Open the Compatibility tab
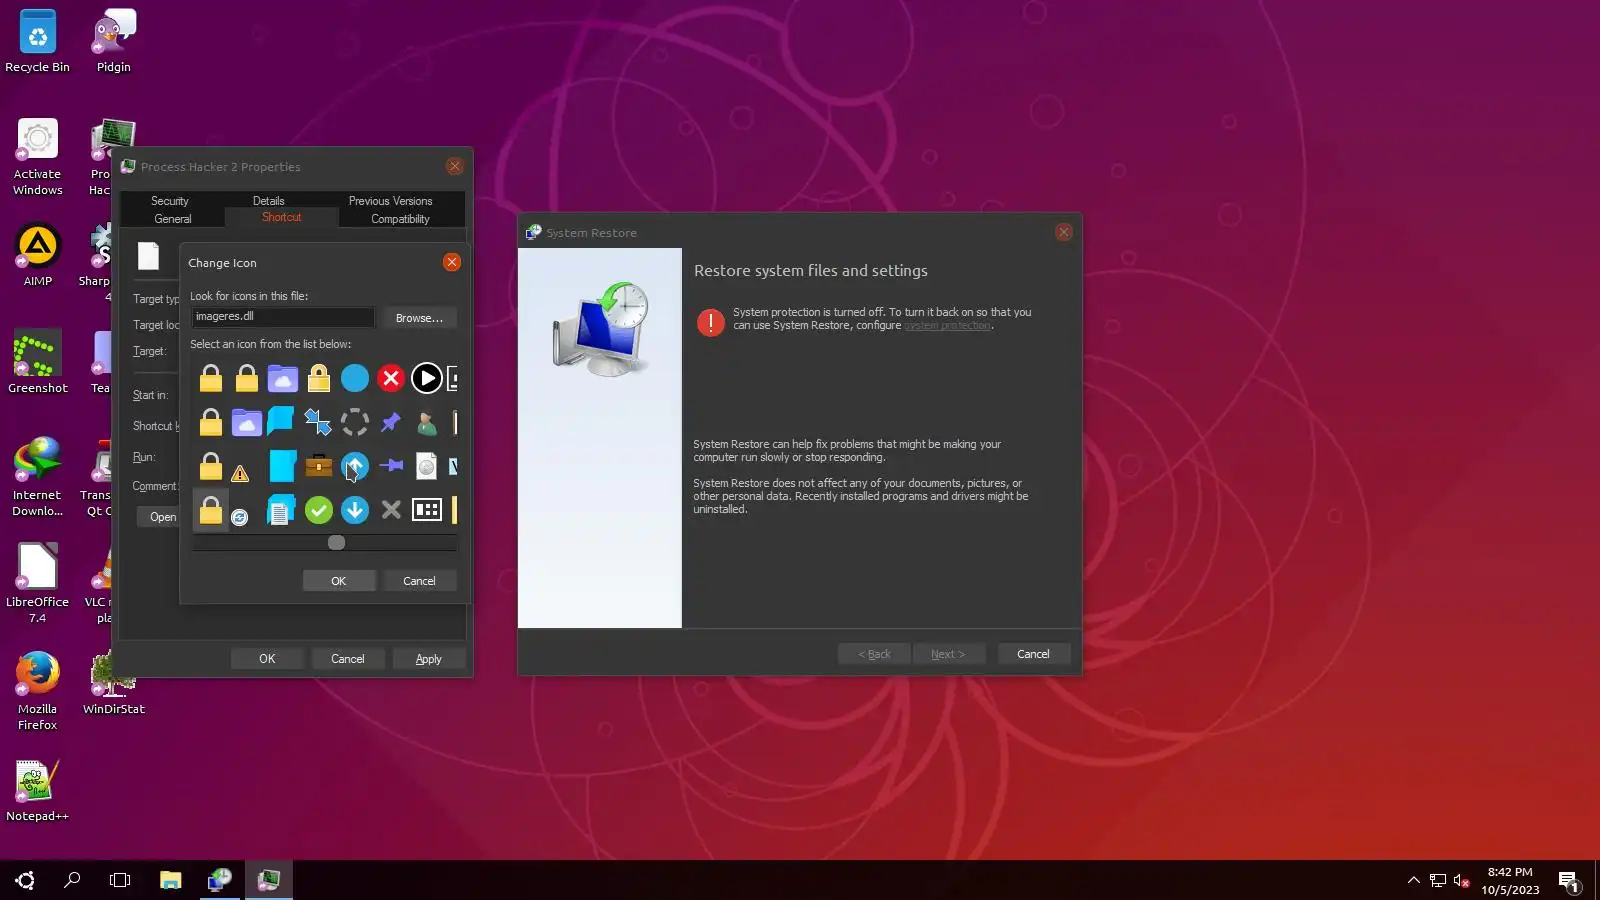This screenshot has height=900, width=1600. [400, 219]
